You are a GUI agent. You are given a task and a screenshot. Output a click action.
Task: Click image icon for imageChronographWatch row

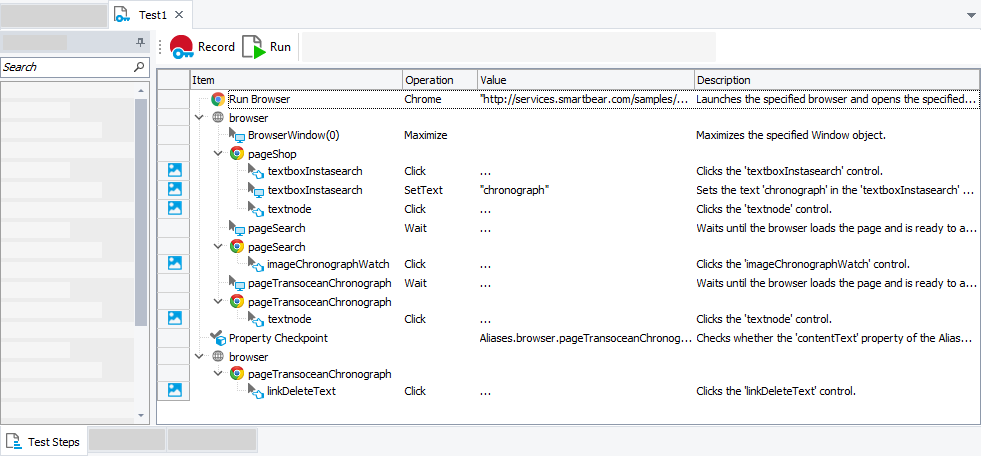coord(174,264)
